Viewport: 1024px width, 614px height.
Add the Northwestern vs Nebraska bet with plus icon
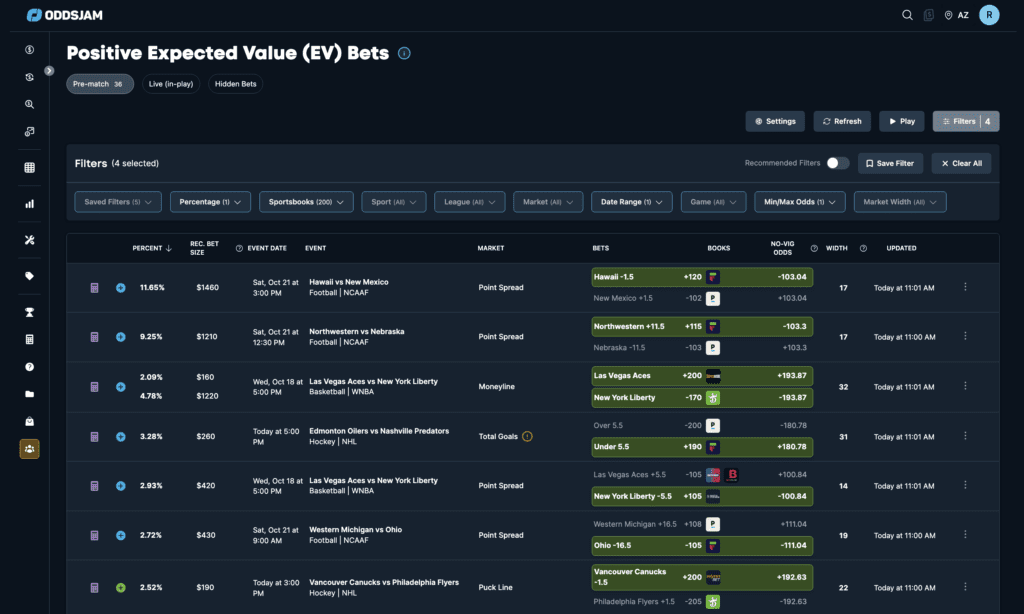coord(121,337)
